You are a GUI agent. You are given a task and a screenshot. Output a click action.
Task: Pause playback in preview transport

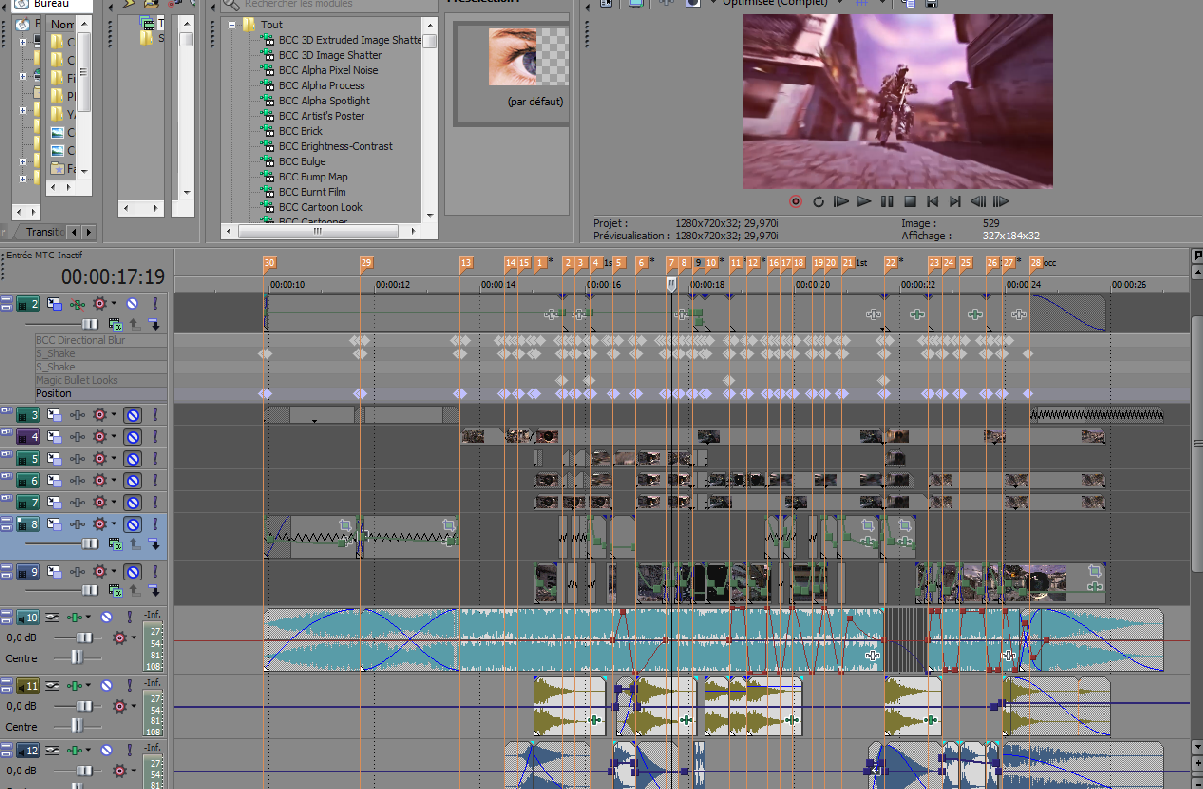click(x=887, y=201)
